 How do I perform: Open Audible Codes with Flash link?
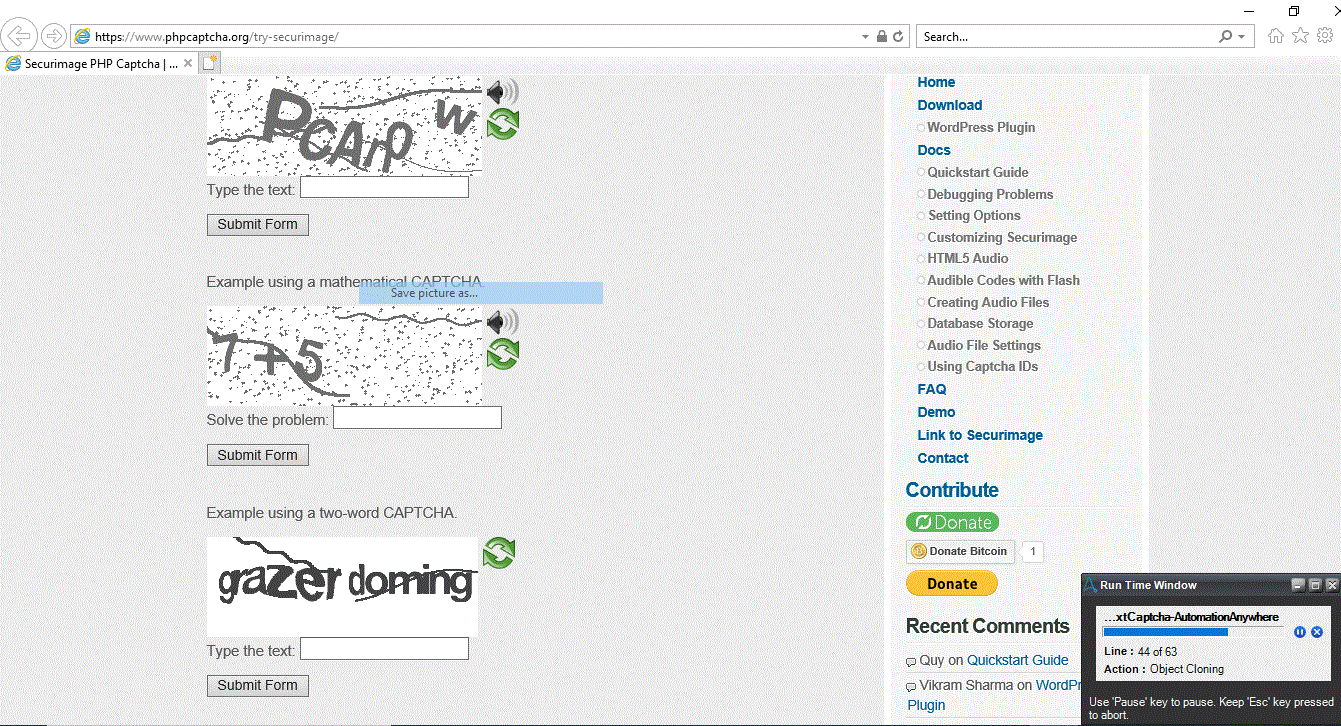pyautogui.click(x=1004, y=280)
